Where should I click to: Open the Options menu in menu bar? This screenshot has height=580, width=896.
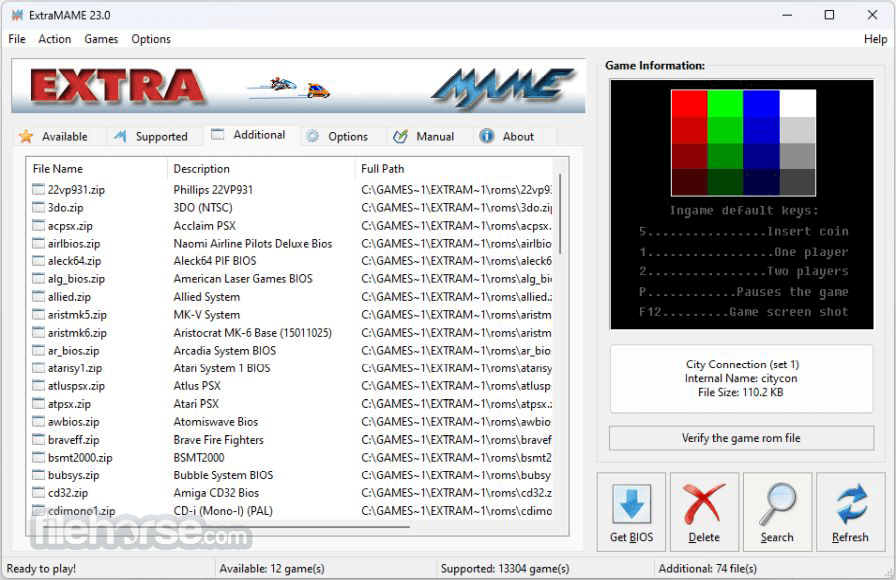tap(151, 39)
